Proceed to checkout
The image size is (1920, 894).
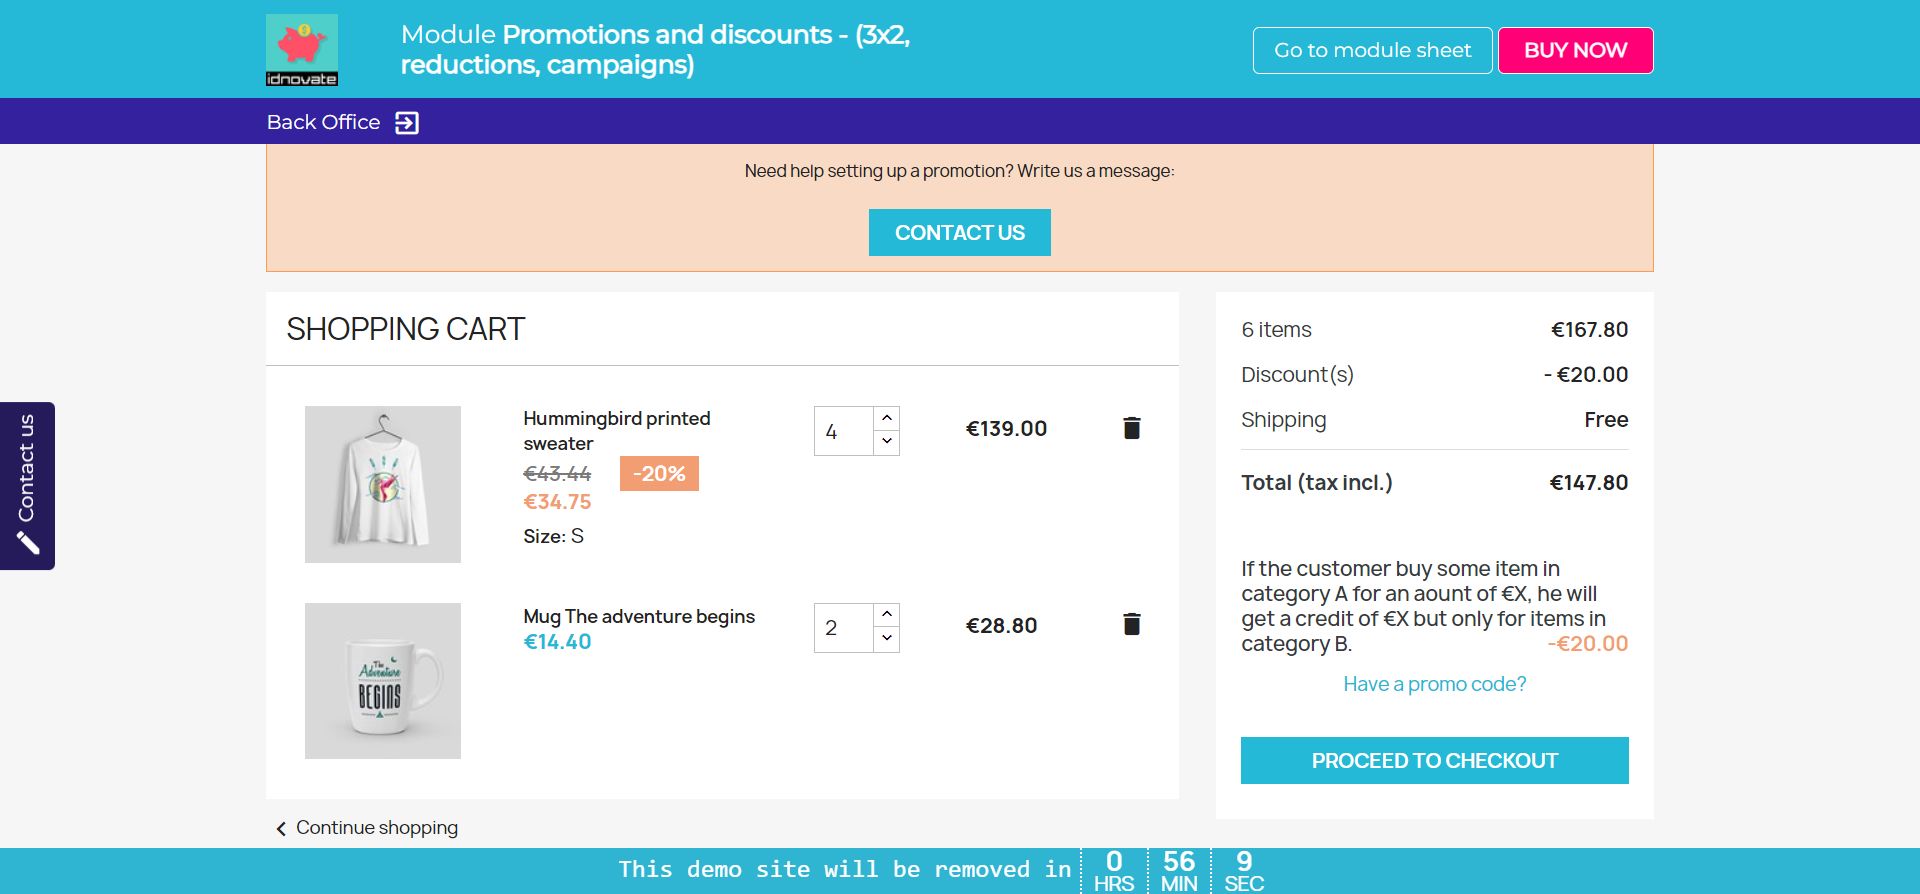point(1434,761)
